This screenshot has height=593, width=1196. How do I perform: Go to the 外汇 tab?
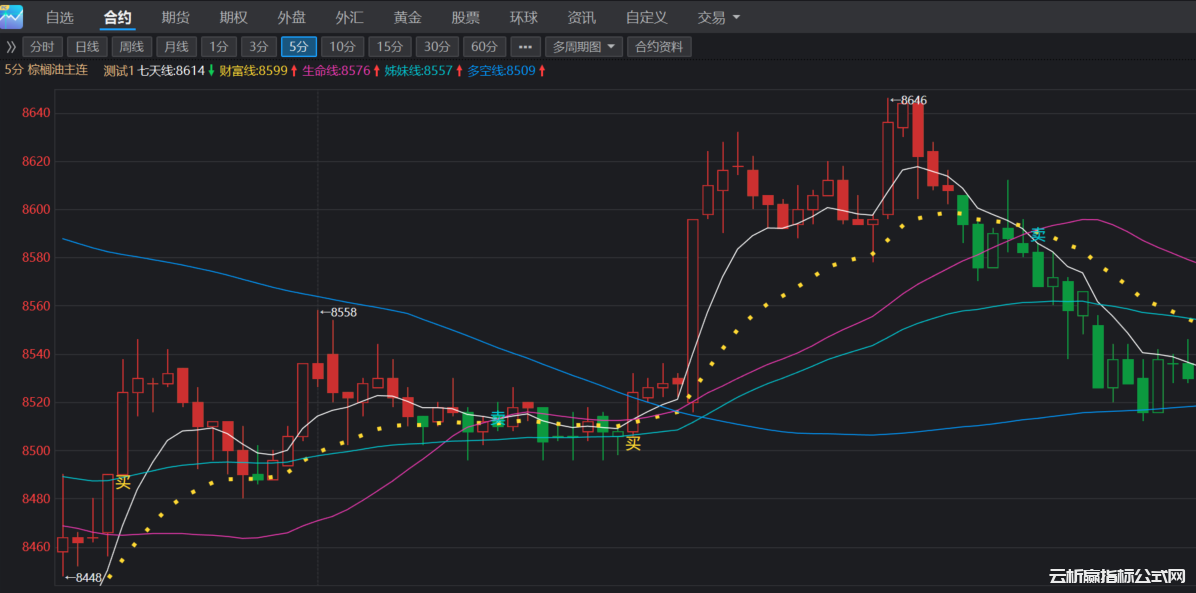(x=349, y=17)
